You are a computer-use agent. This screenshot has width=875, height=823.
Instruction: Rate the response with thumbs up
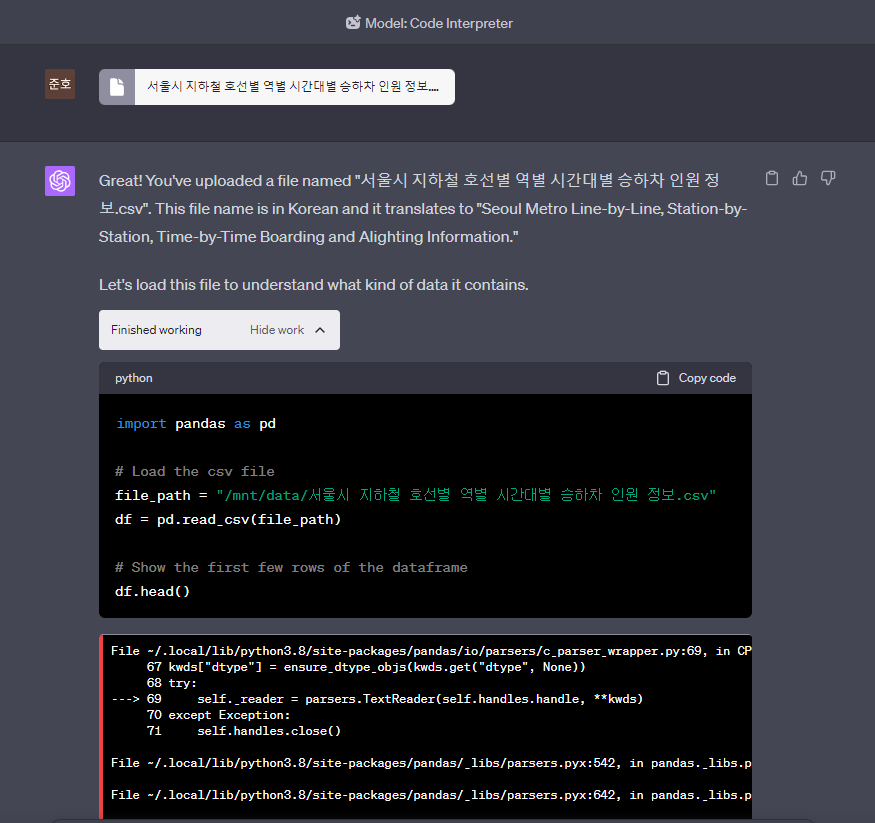799,177
